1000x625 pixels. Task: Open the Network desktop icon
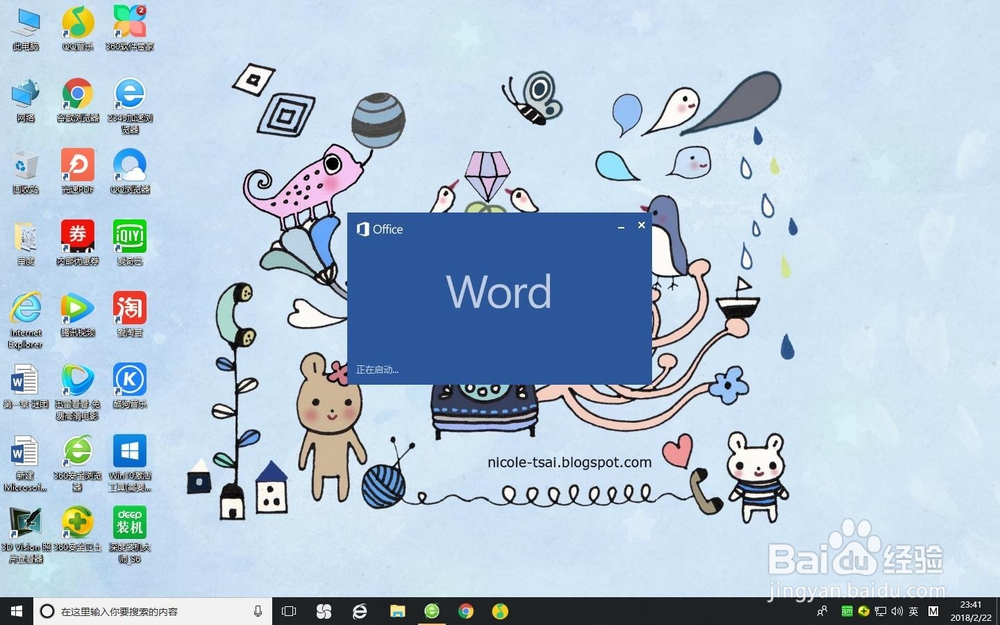pos(26,100)
